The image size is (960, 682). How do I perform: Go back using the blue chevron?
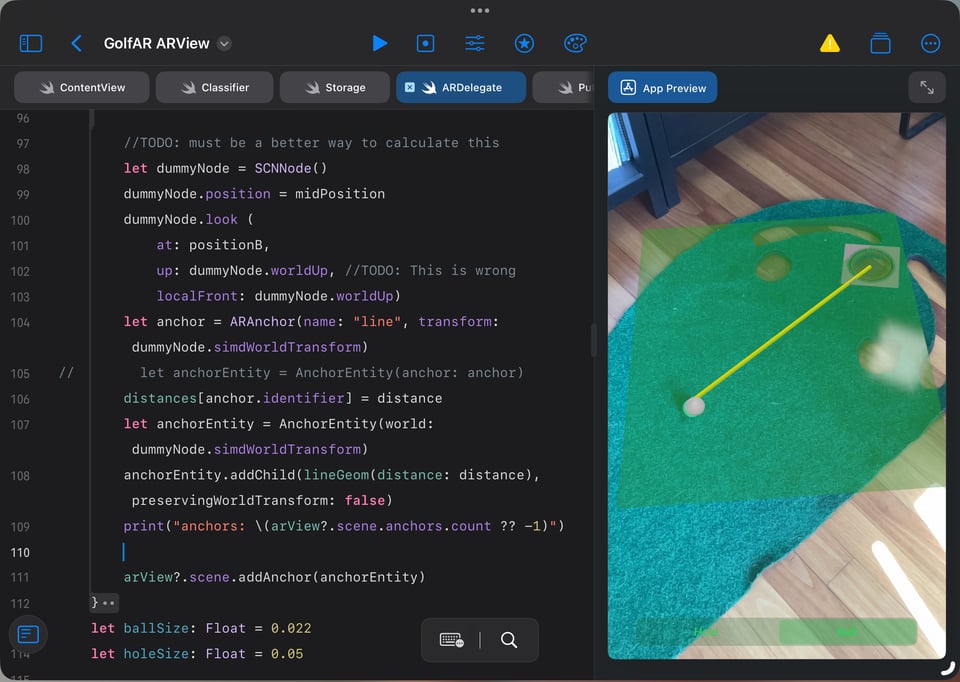[76, 43]
